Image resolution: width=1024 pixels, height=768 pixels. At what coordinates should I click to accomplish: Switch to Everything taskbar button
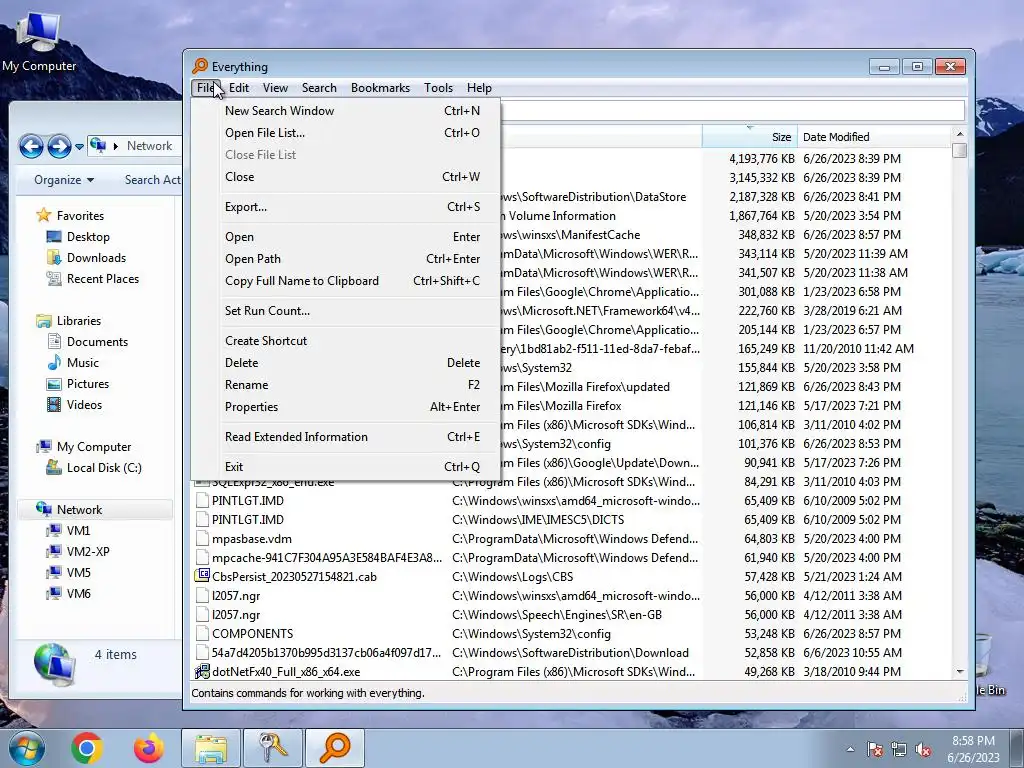(334, 748)
